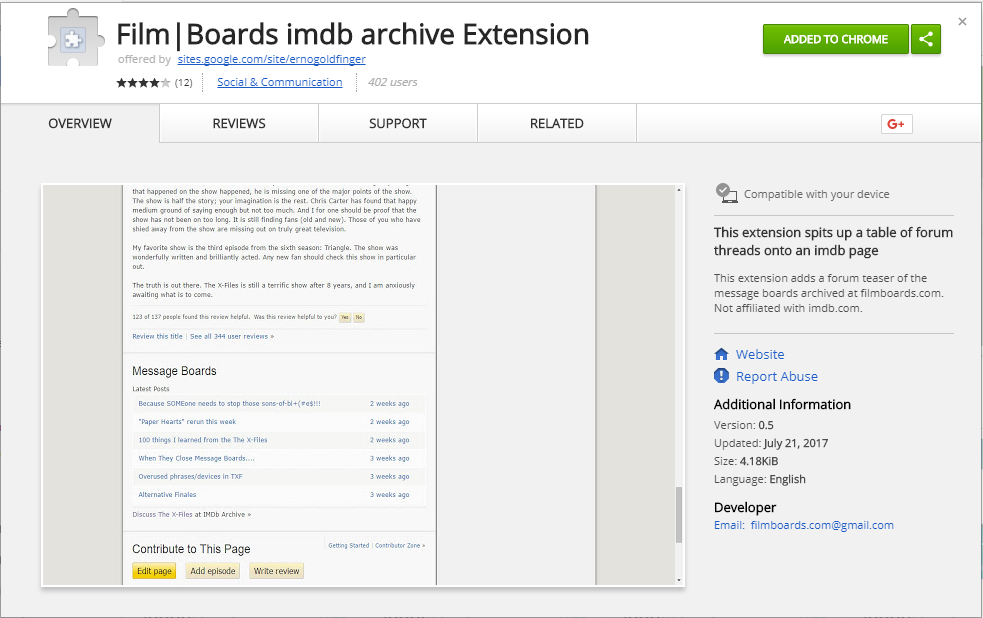
Task: Click the Size: 4.18KiB text
Action: pos(746,461)
